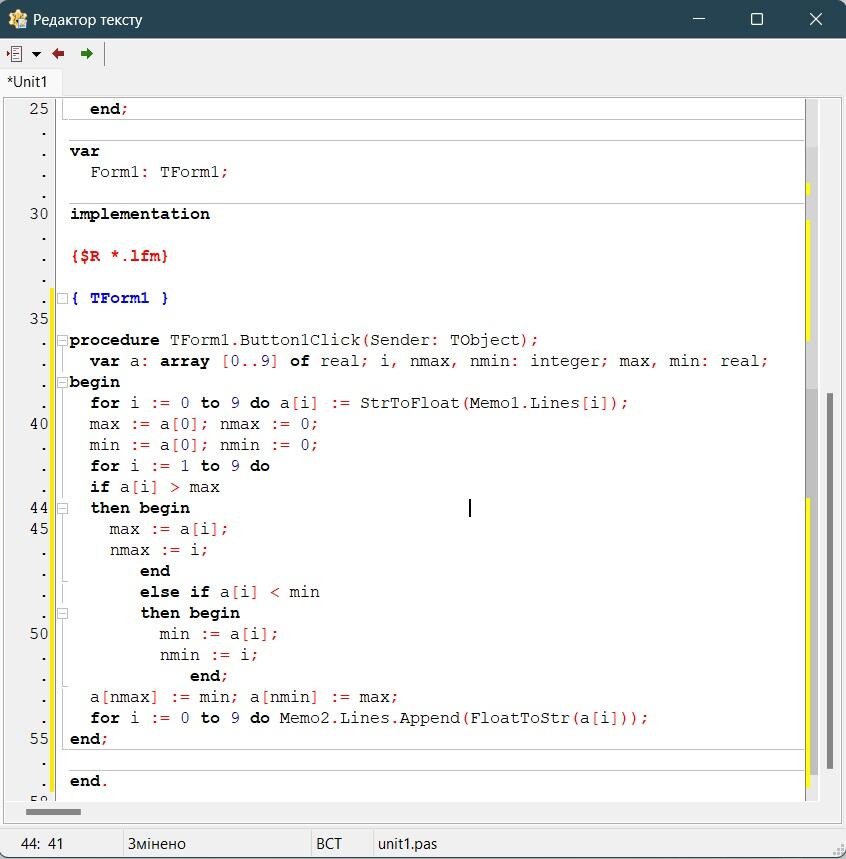Click line number 25 in the gutter
This screenshot has height=859, width=846.
click(39, 109)
